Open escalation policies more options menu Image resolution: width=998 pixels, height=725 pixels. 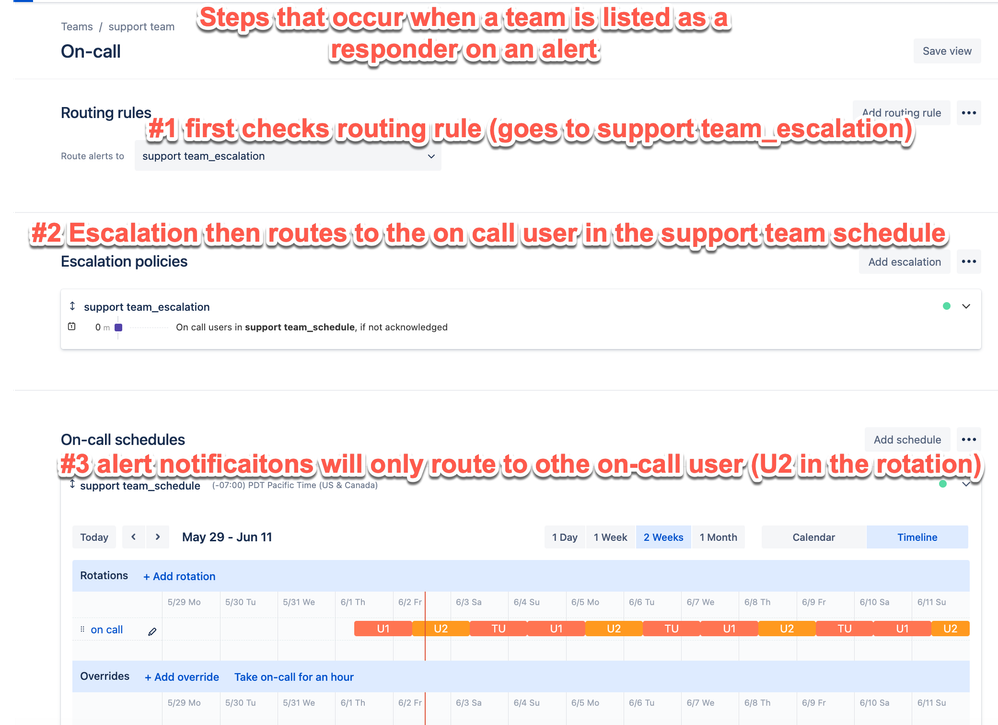click(969, 262)
